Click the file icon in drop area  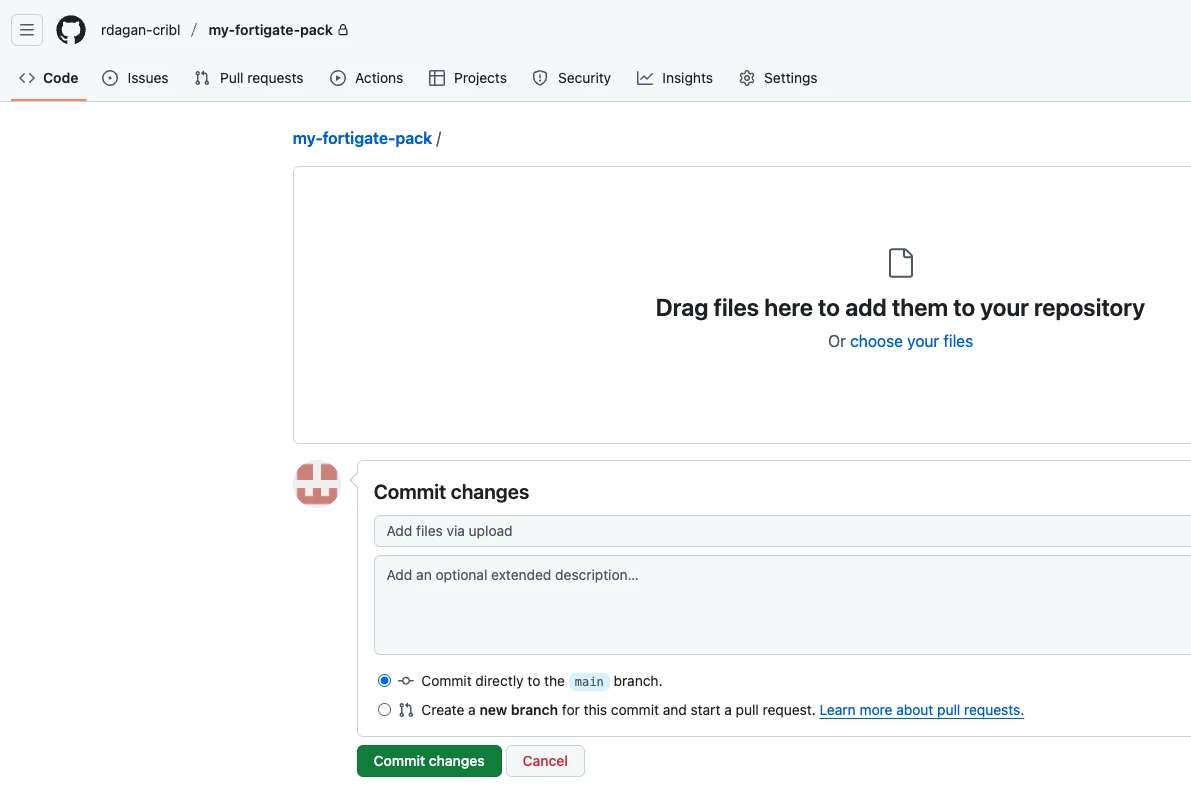coord(901,264)
